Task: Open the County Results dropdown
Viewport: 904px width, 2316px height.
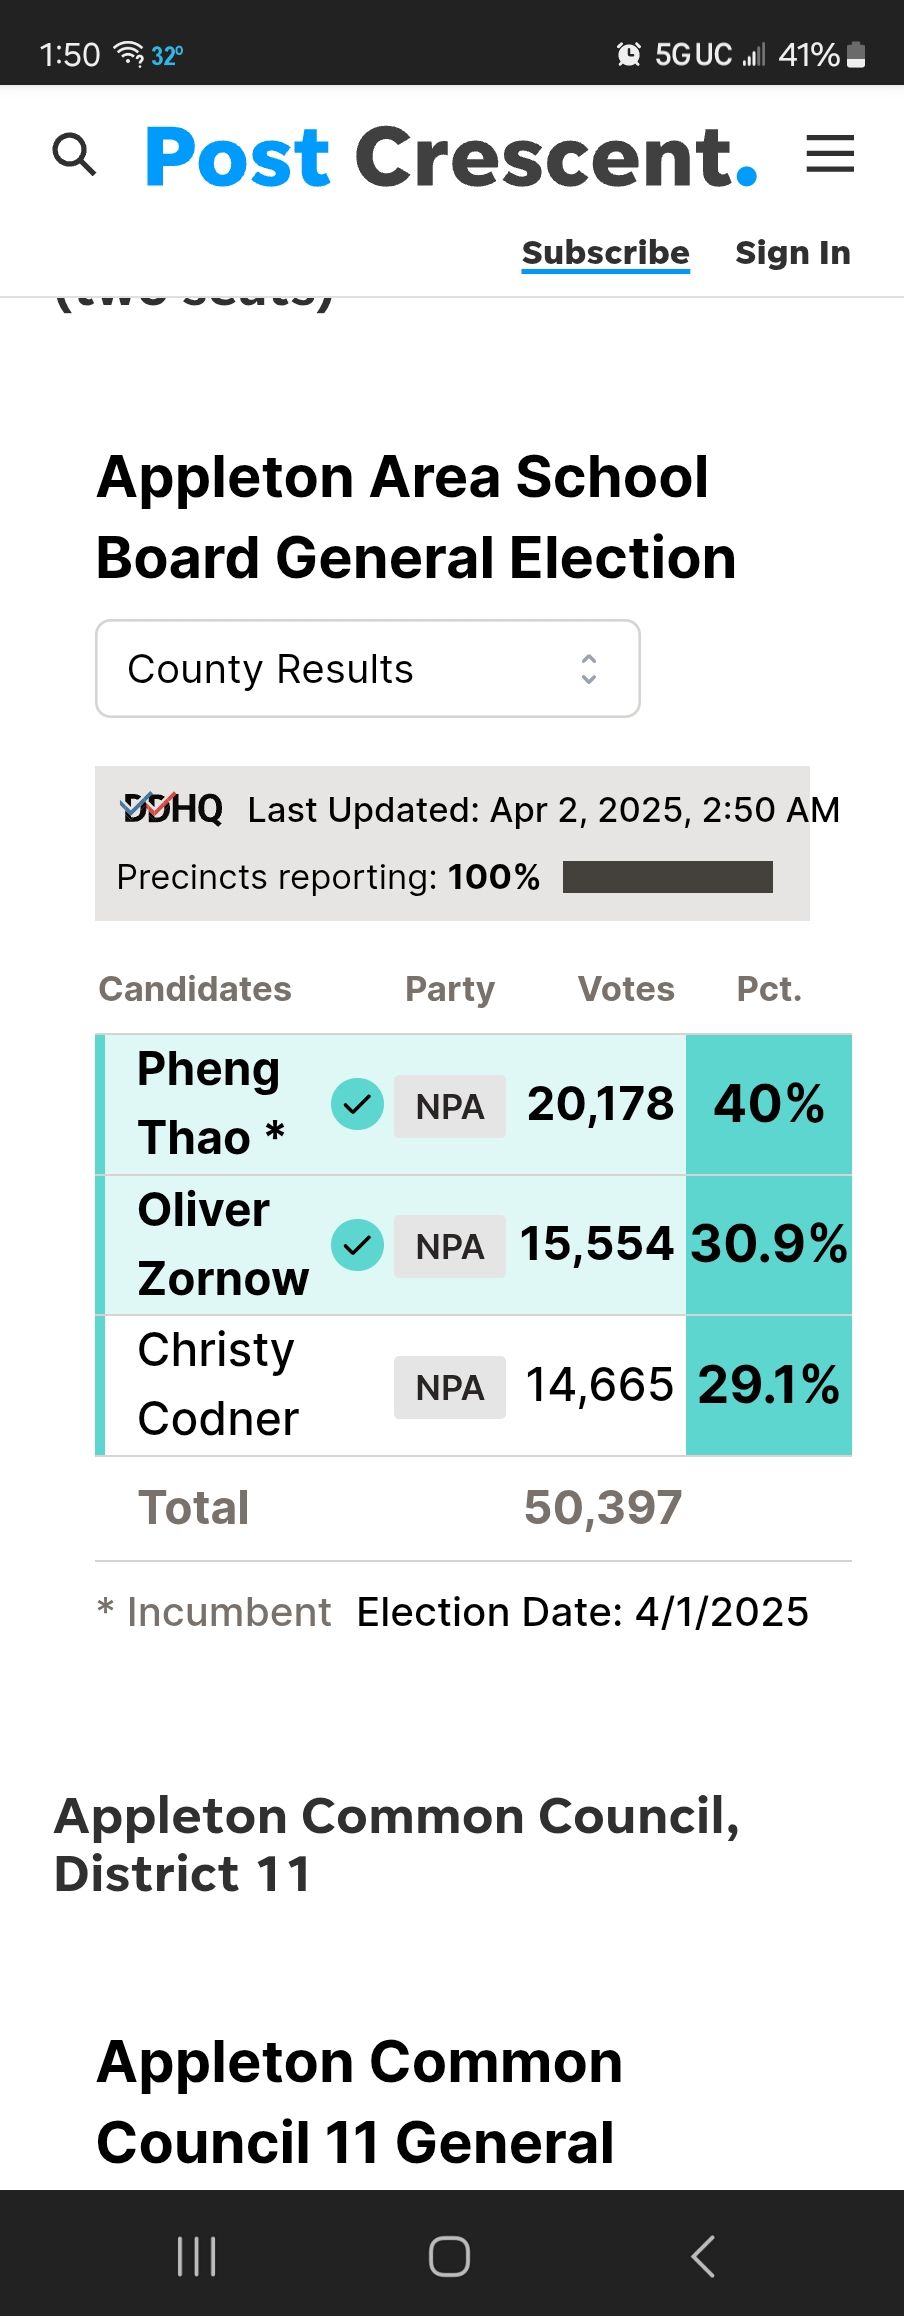Action: [368, 668]
